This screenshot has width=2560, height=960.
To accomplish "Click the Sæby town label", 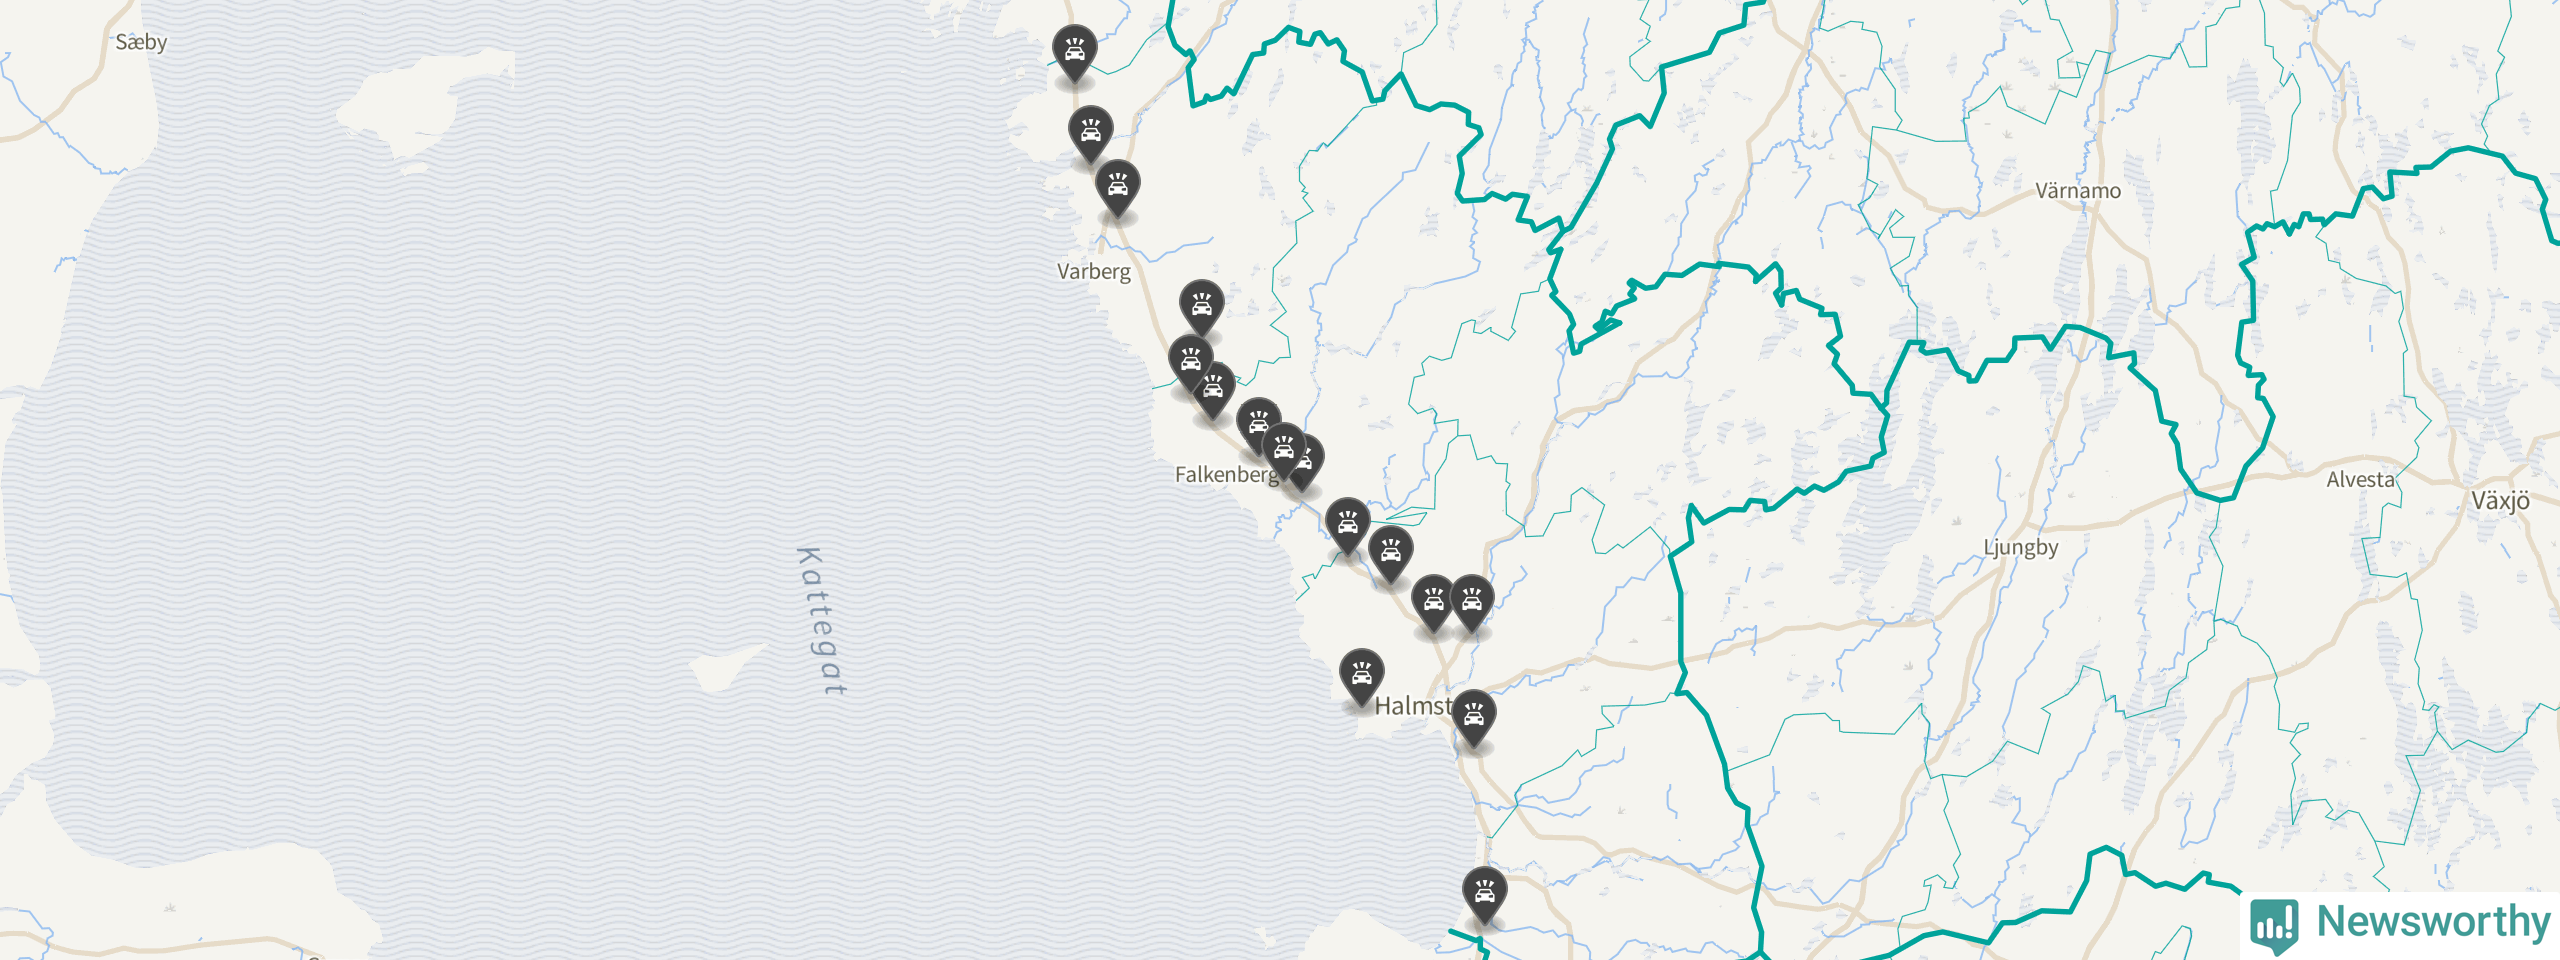I will click(141, 43).
